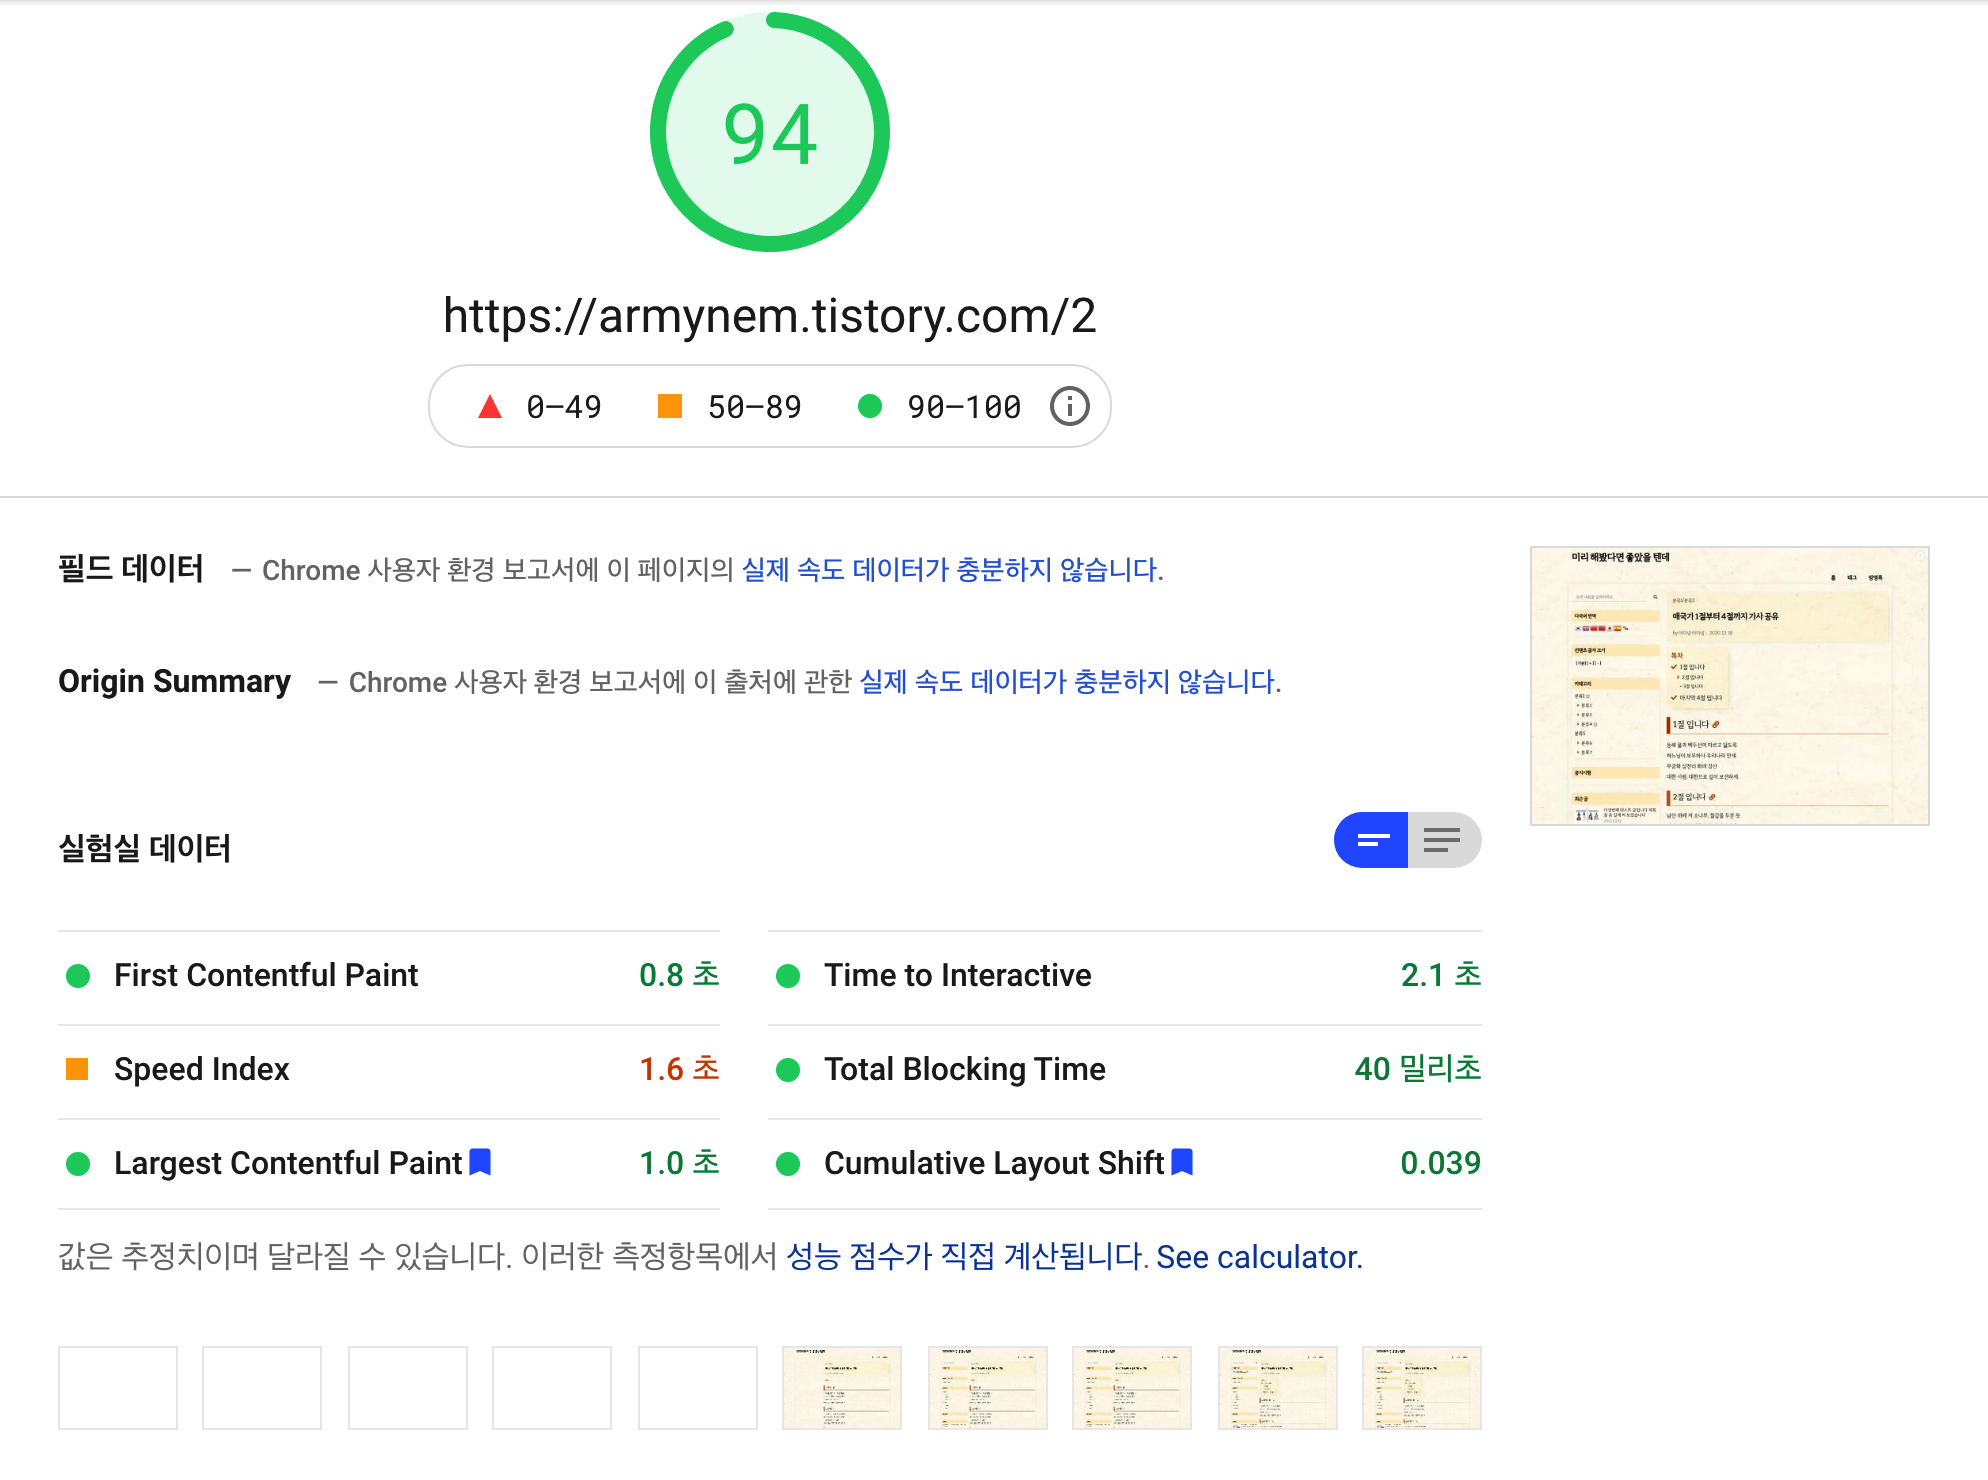Click the orange square 50–89 legend icon
The image size is (1988, 1480).
pos(669,406)
